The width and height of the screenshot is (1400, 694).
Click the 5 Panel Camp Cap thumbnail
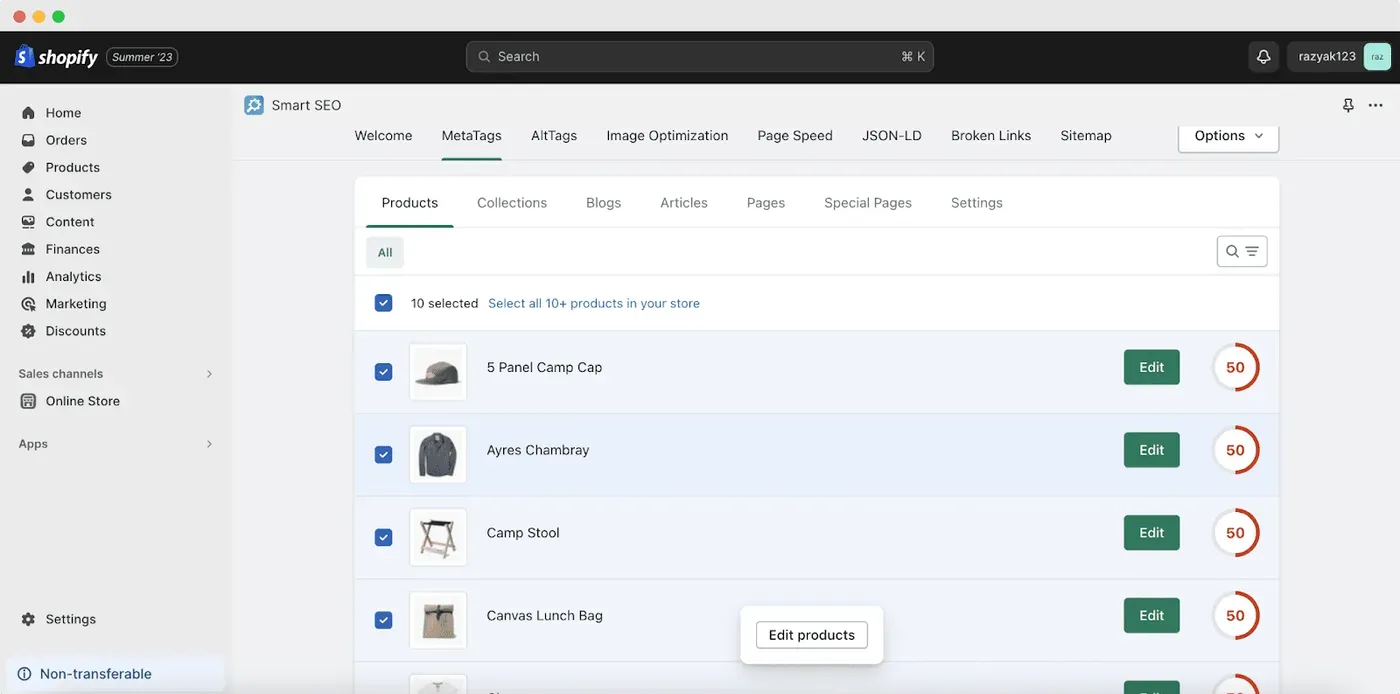(x=438, y=372)
